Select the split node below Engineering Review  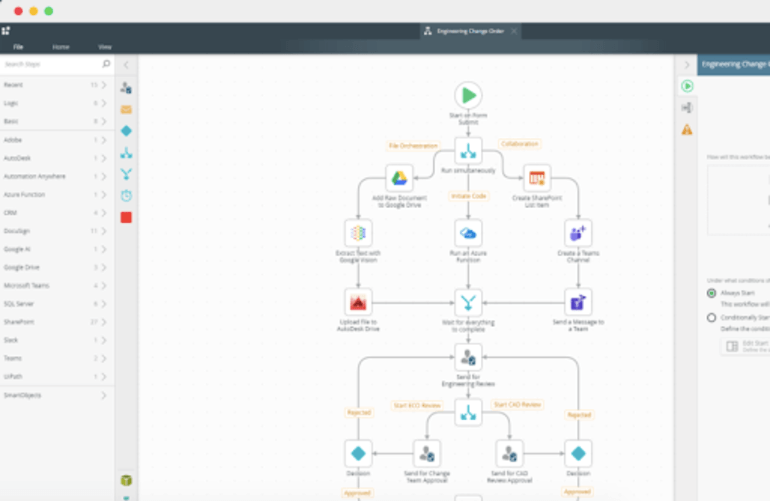[468, 413]
